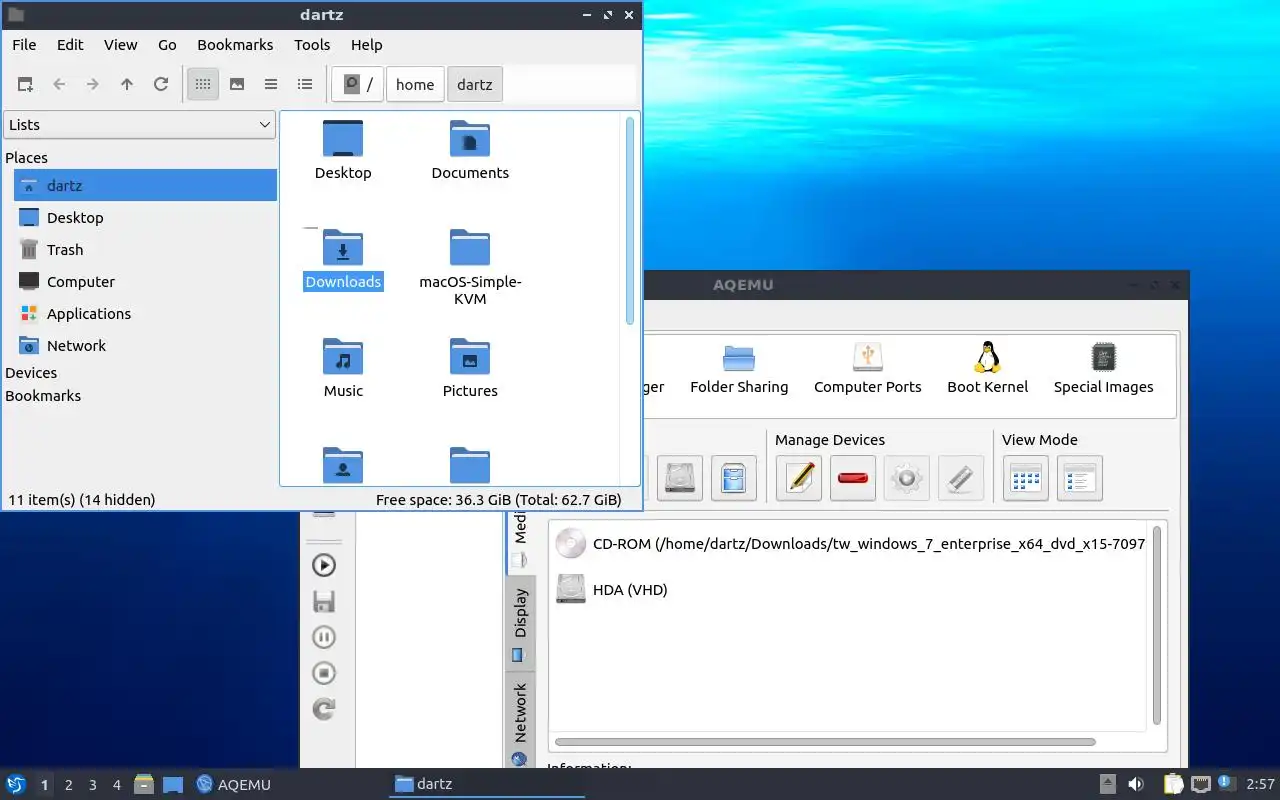The width and height of the screenshot is (1280, 800).
Task: Switch AQEMU to icon view mode
Action: tap(1026, 478)
